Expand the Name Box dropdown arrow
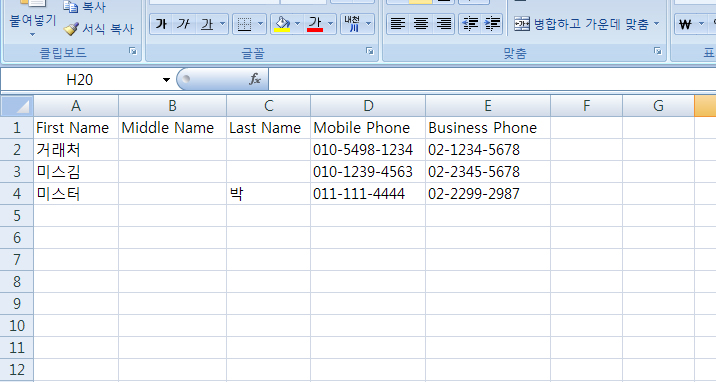Screen dimensions: 716x382 (x=166, y=80)
